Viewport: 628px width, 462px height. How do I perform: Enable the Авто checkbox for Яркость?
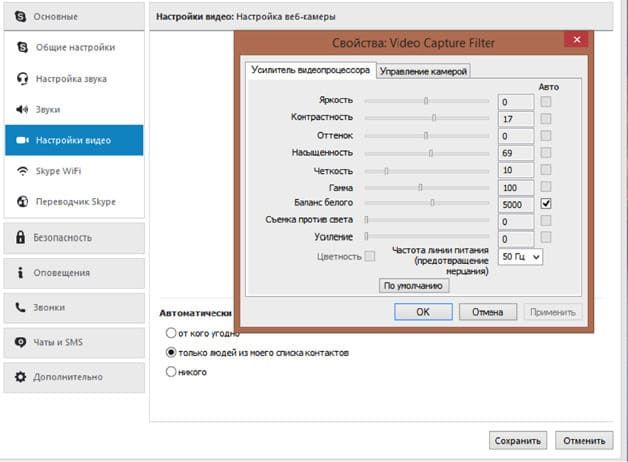tap(545, 102)
